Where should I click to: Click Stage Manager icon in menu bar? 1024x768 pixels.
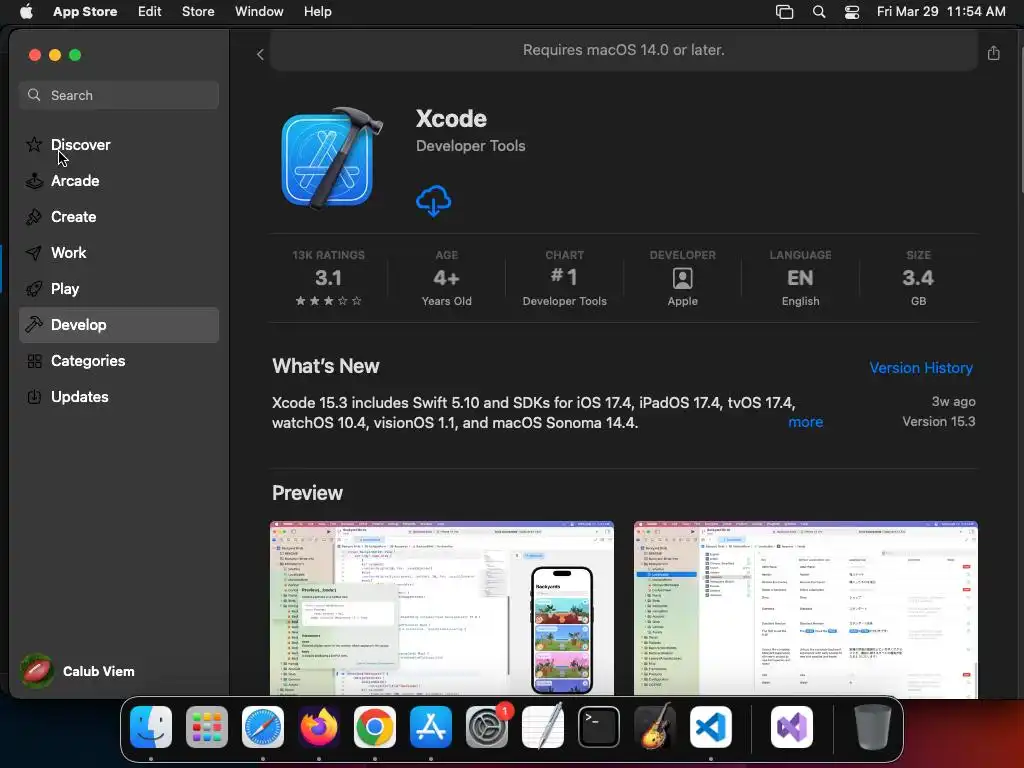click(784, 12)
